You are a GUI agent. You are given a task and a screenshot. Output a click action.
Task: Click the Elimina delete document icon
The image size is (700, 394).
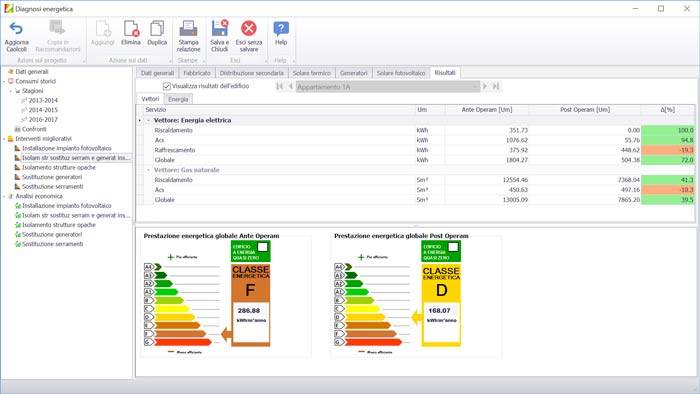[131, 29]
